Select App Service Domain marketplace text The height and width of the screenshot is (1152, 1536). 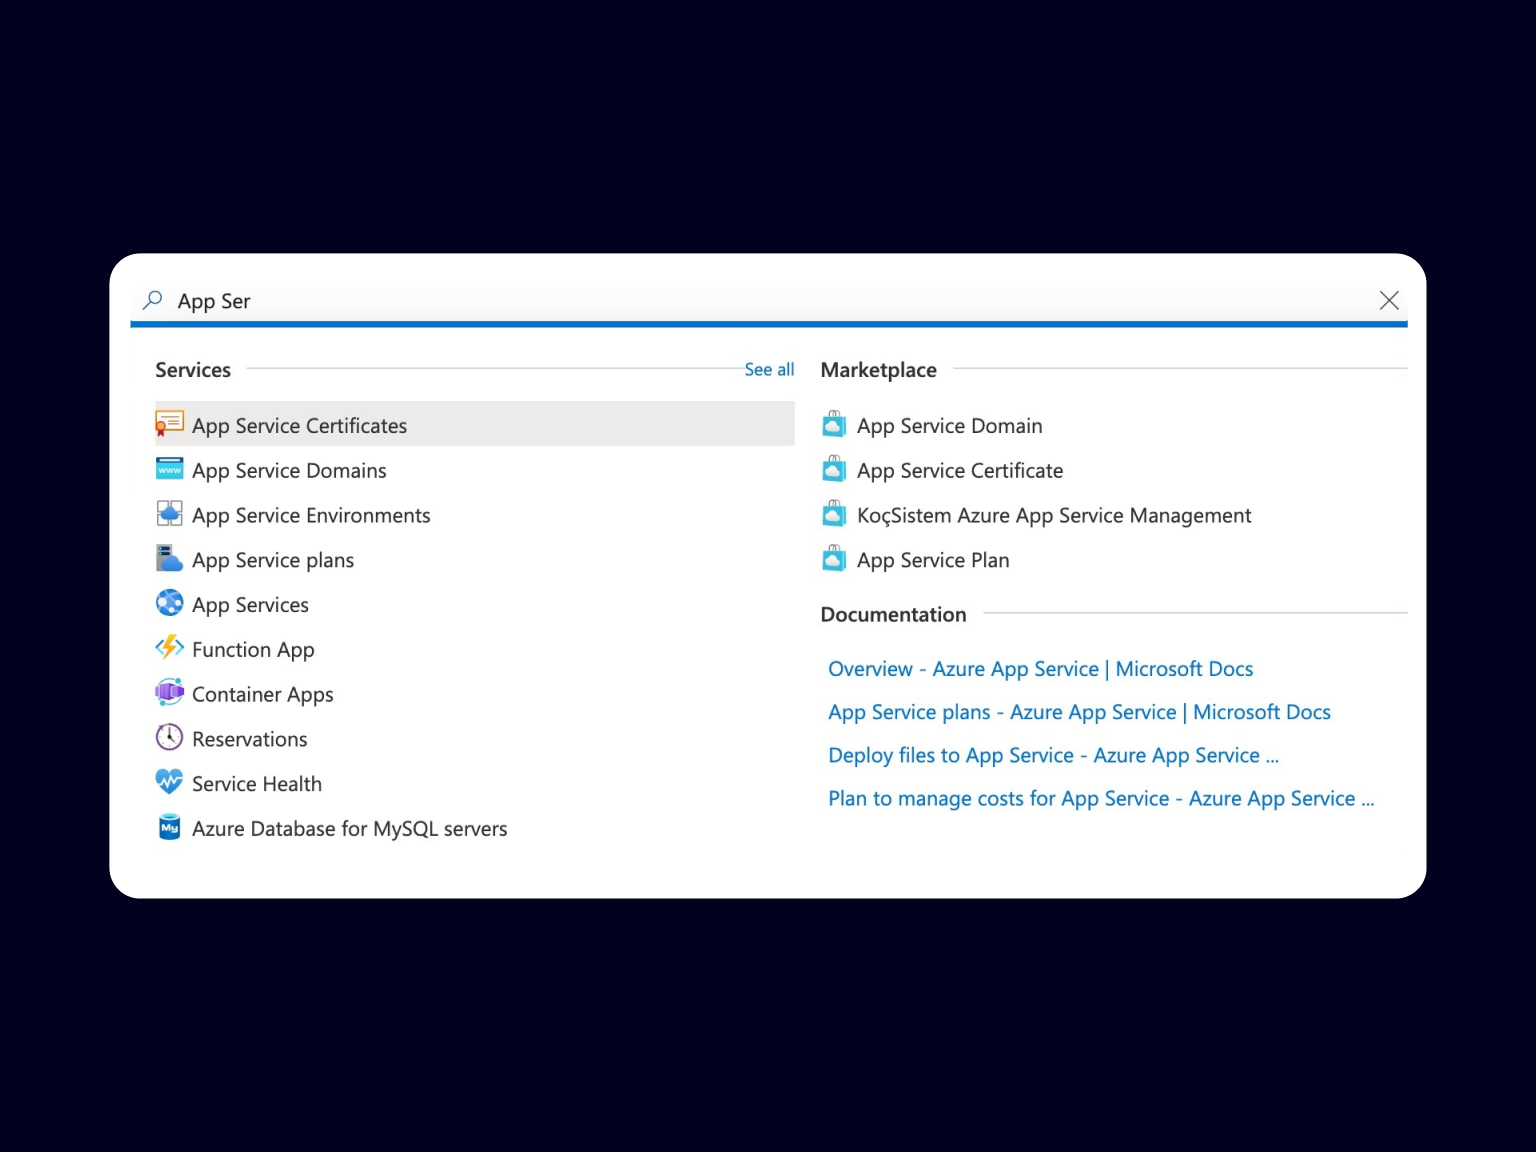pyautogui.click(x=949, y=426)
